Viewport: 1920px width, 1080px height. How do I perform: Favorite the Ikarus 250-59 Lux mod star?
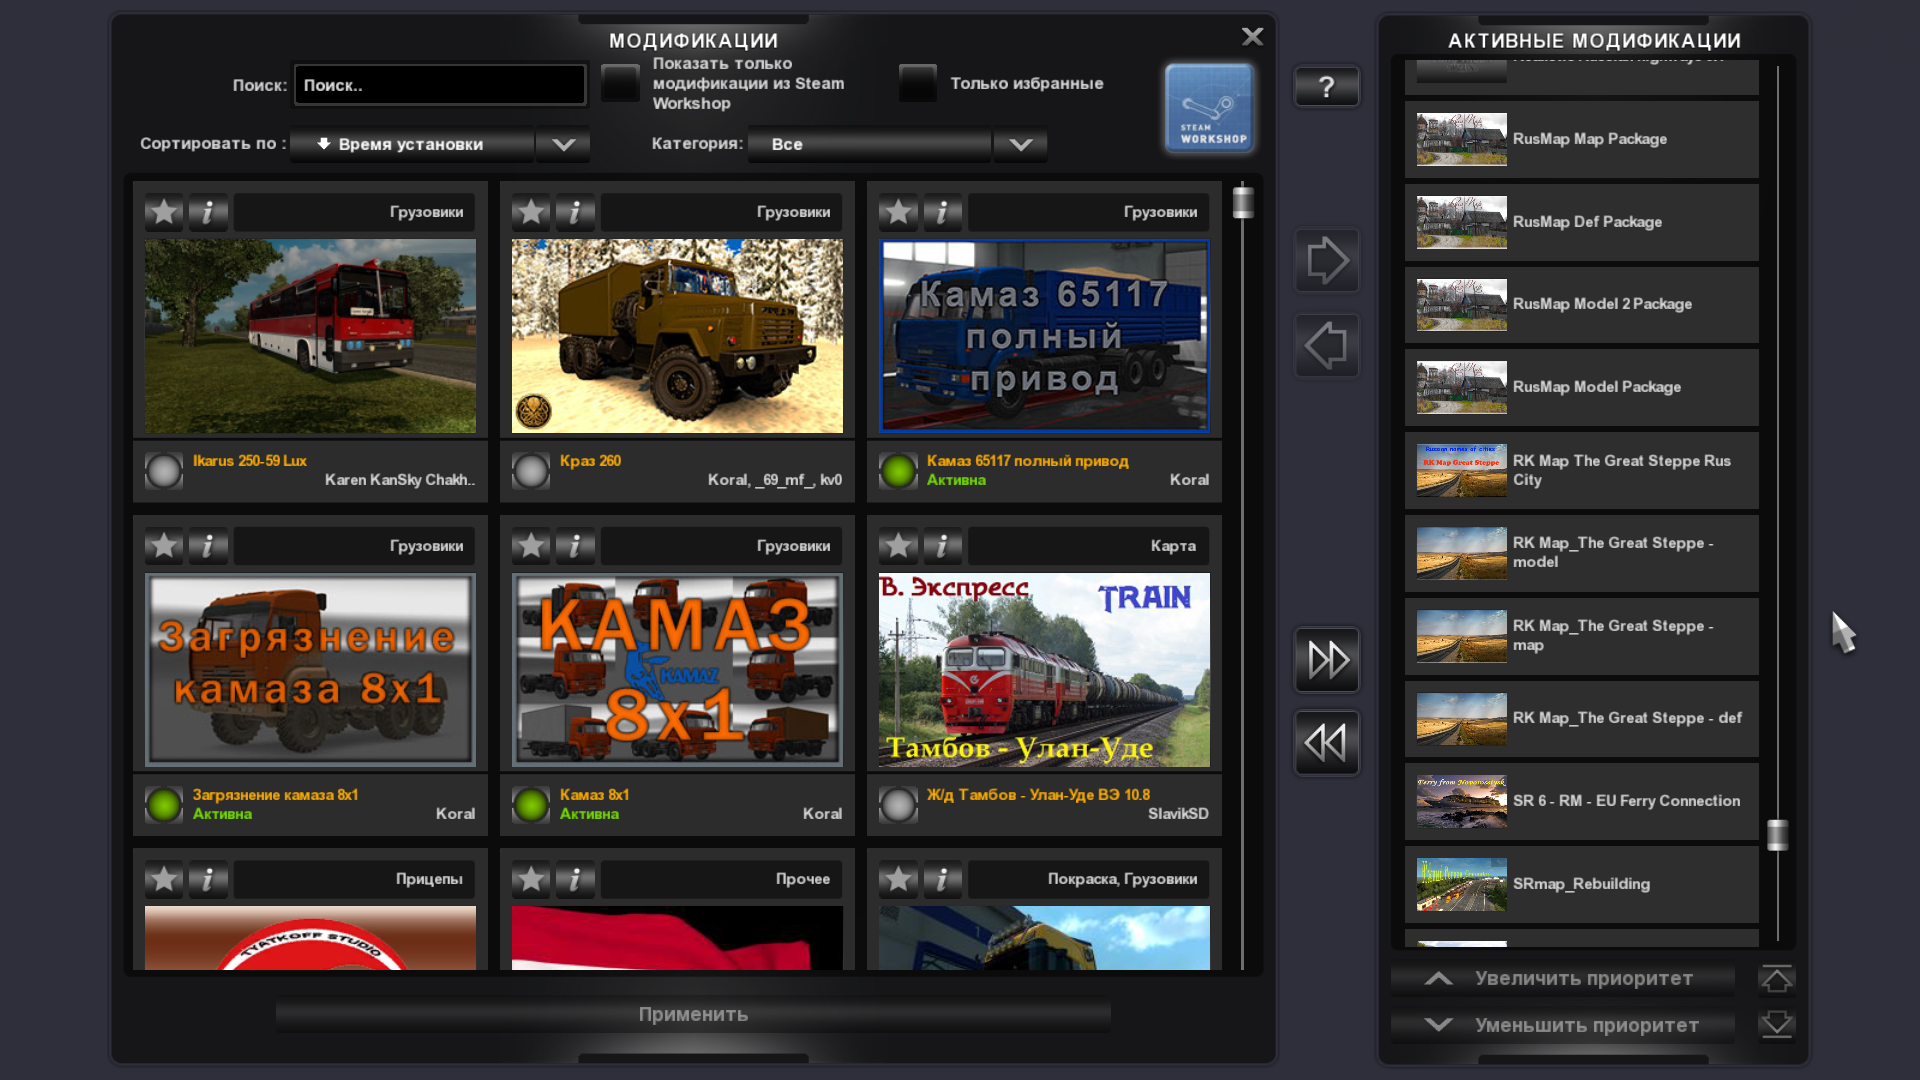tap(164, 212)
